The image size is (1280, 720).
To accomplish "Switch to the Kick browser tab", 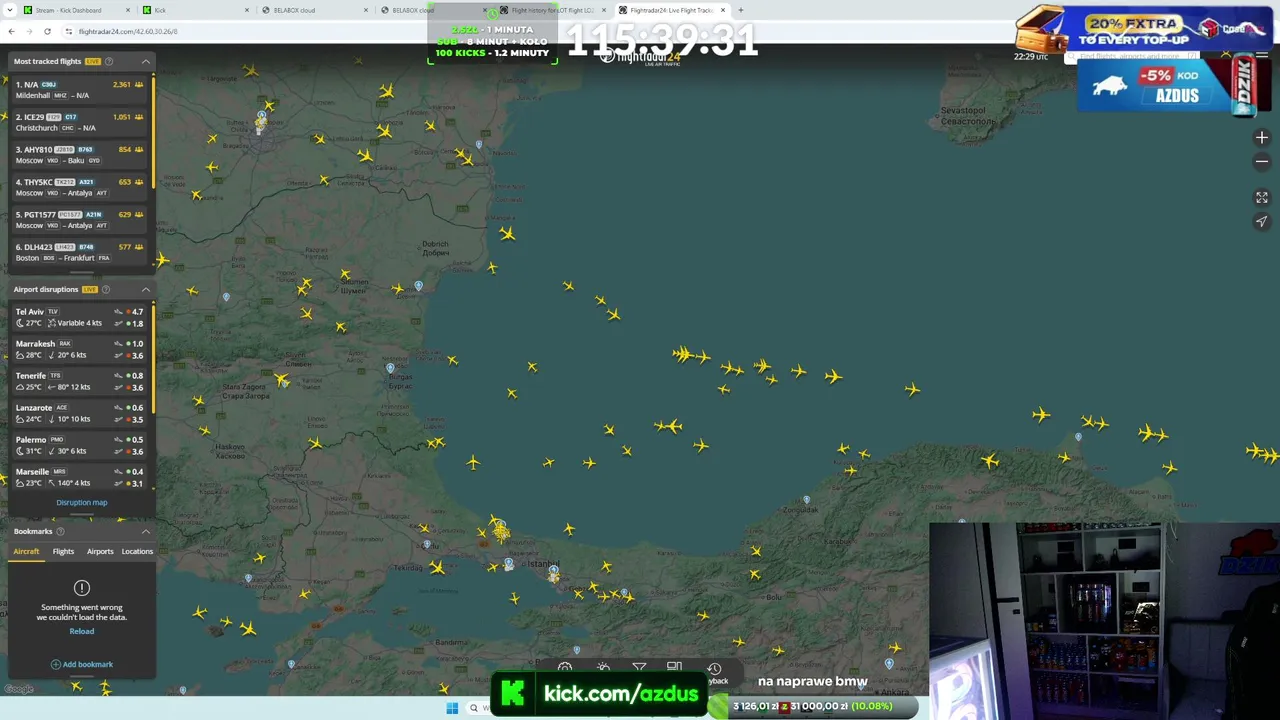I will click(196, 10).
